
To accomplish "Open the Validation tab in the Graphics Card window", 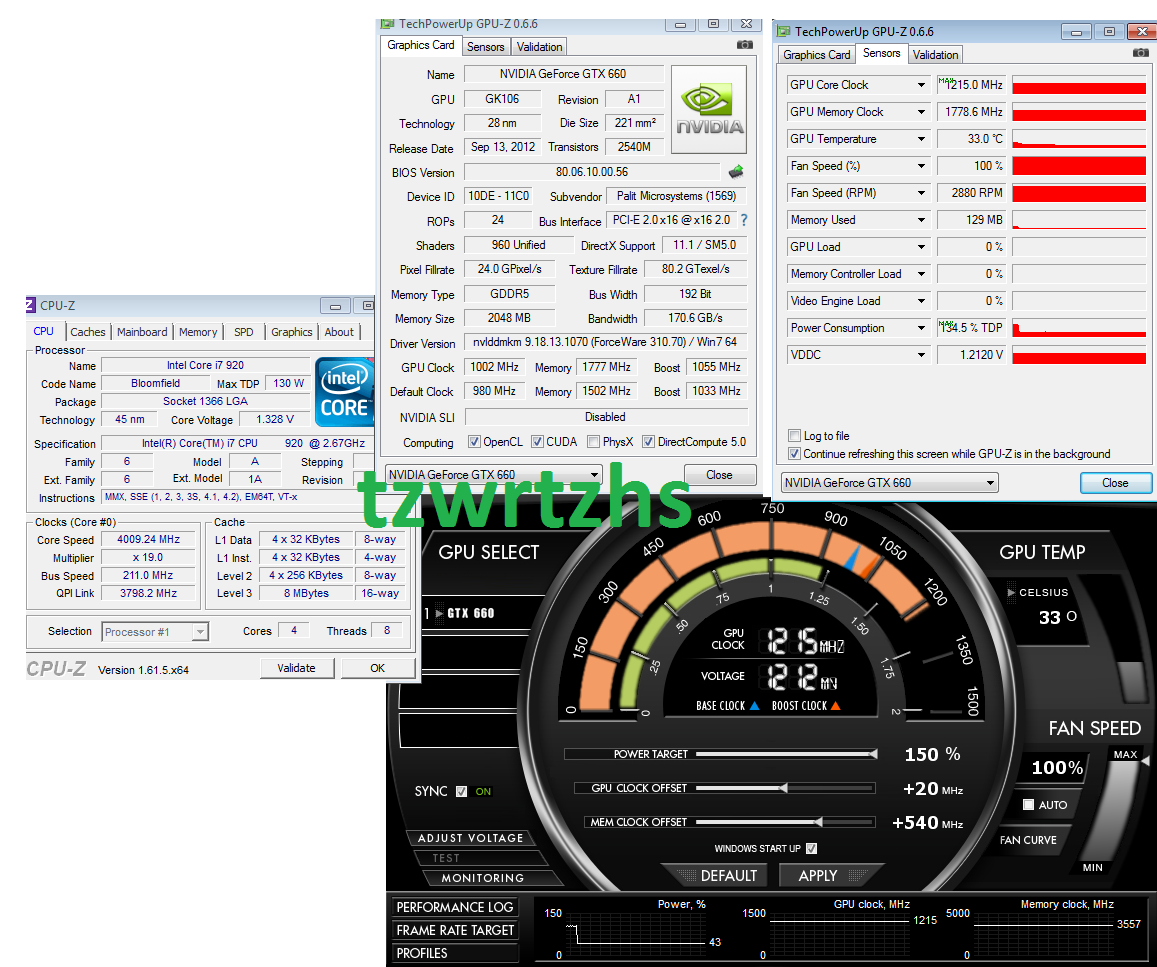I will point(540,47).
